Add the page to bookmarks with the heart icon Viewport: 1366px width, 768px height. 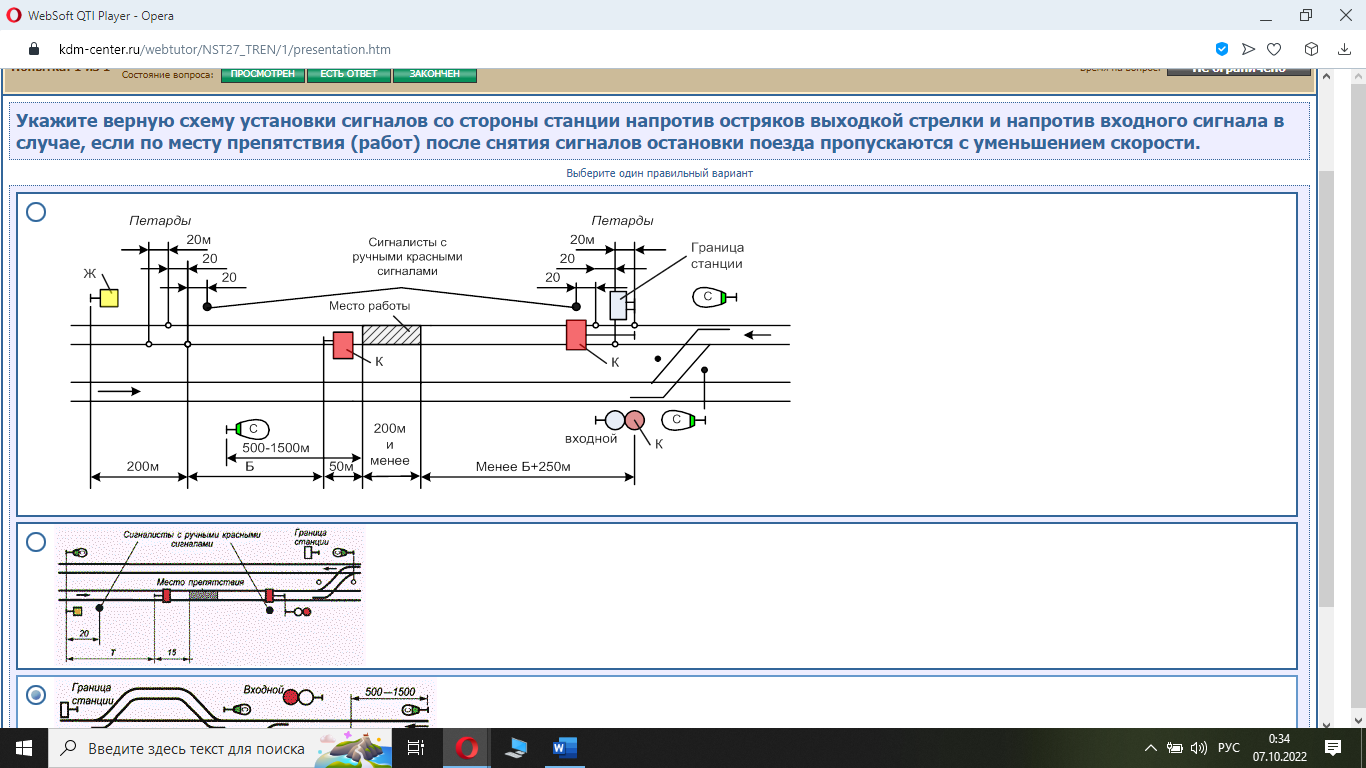pyautogui.click(x=1274, y=49)
